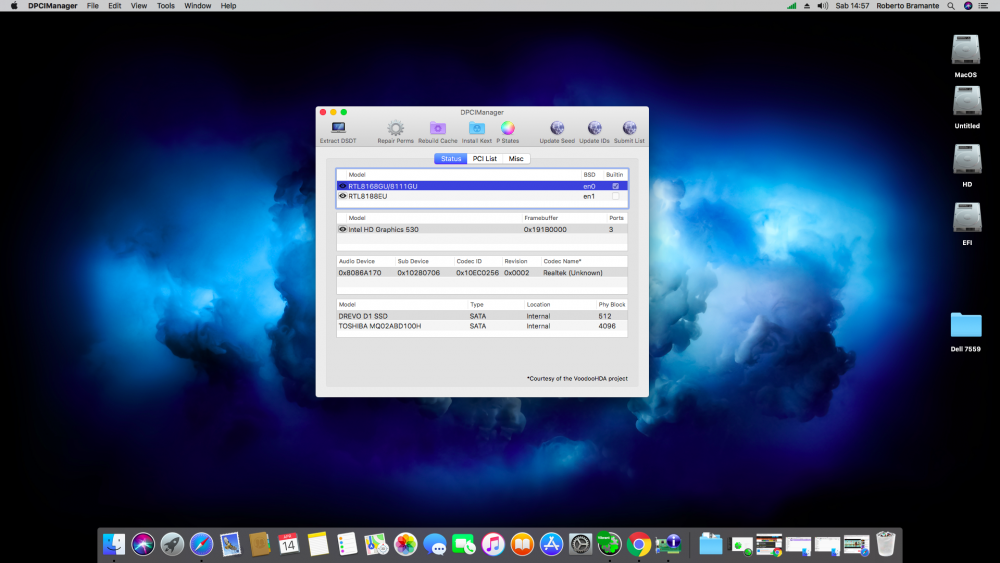
Task: Open Finder from the Dock
Action: click(x=114, y=545)
